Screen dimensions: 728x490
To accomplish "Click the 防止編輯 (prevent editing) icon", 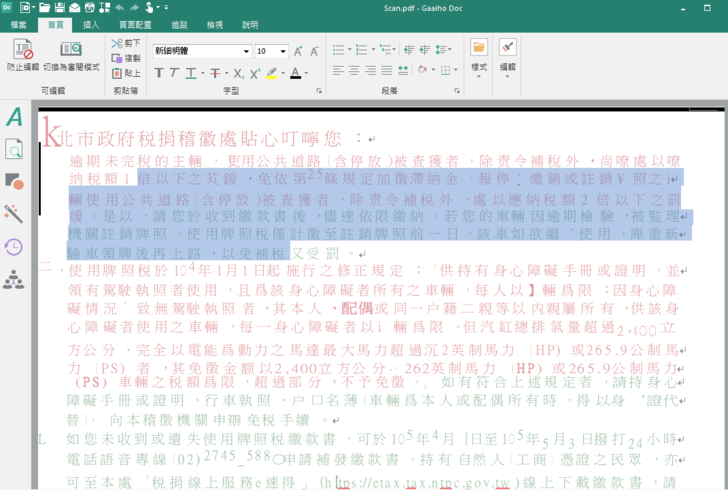I will pyautogui.click(x=22, y=50).
